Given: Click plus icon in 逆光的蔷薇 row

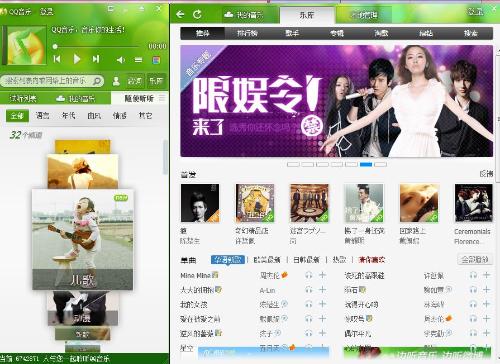Looking at the screenshot, I should click(322, 333).
